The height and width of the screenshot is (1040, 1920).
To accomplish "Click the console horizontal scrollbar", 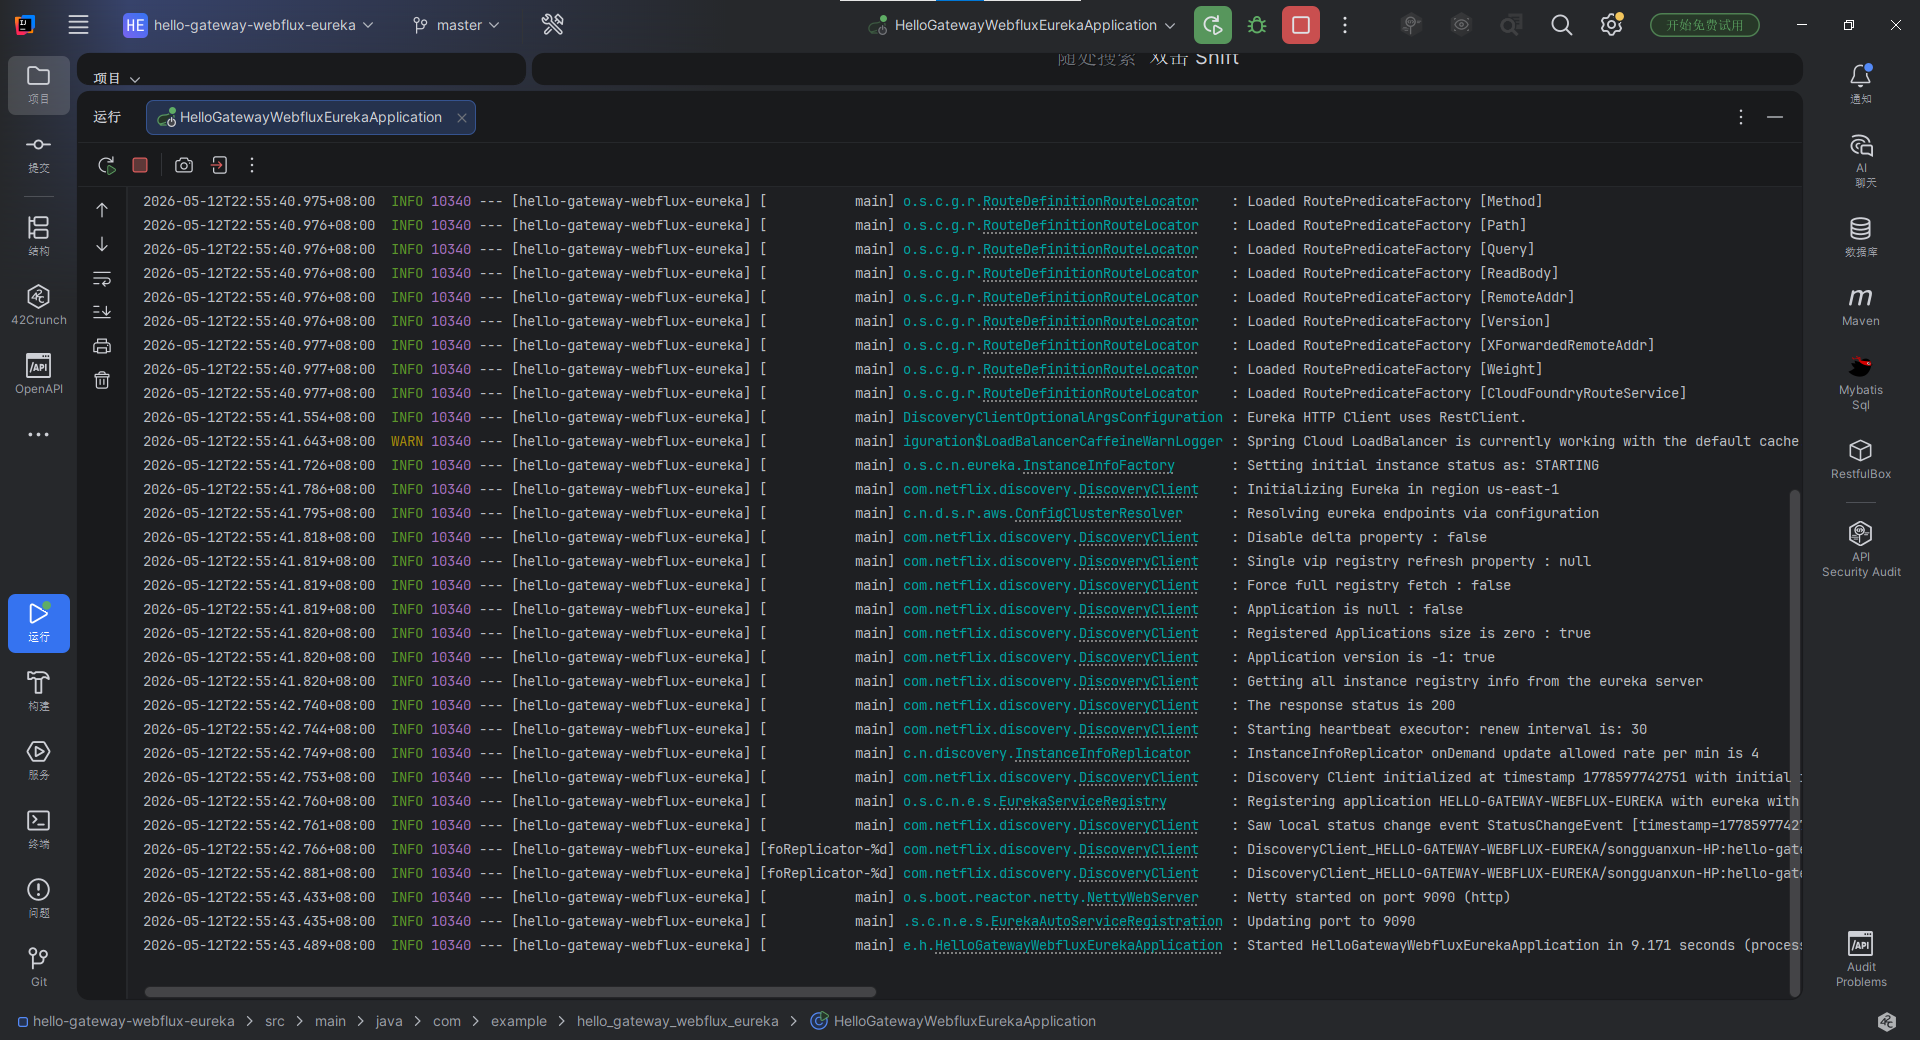I will click(510, 992).
